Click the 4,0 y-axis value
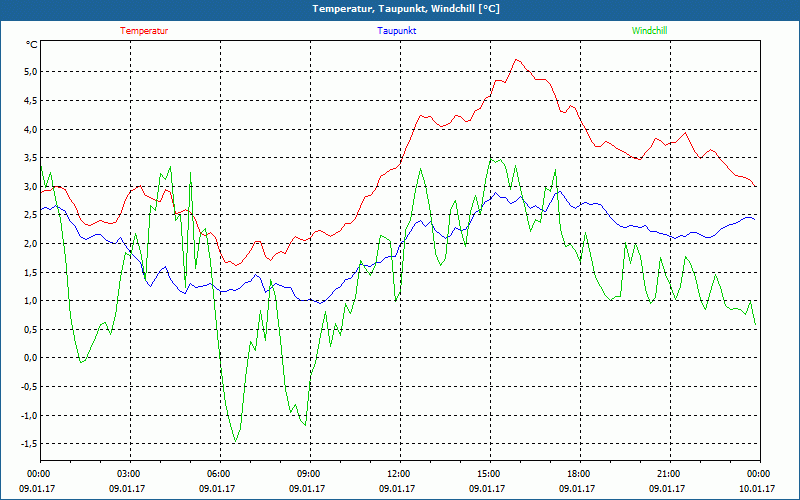Viewport: 800px width, 500px height. (x=31, y=129)
